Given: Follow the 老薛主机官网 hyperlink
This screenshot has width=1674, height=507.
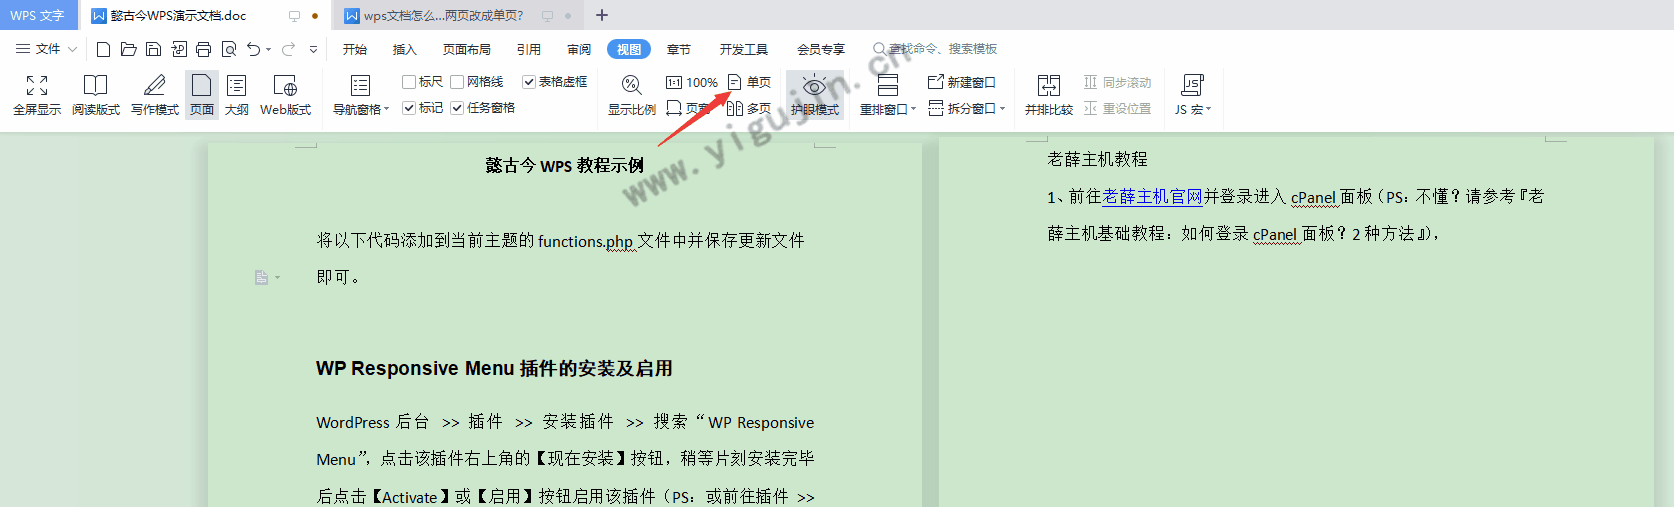Looking at the screenshot, I should [x=1153, y=197].
